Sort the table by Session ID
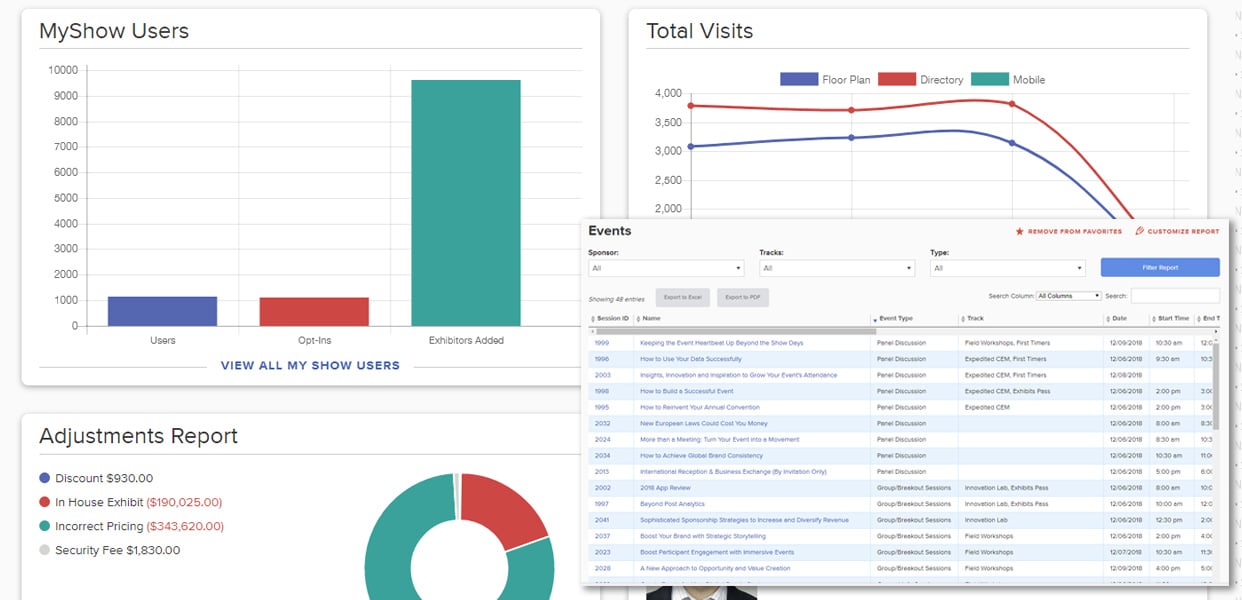Screen dimensions: 1242x600 coord(612,318)
